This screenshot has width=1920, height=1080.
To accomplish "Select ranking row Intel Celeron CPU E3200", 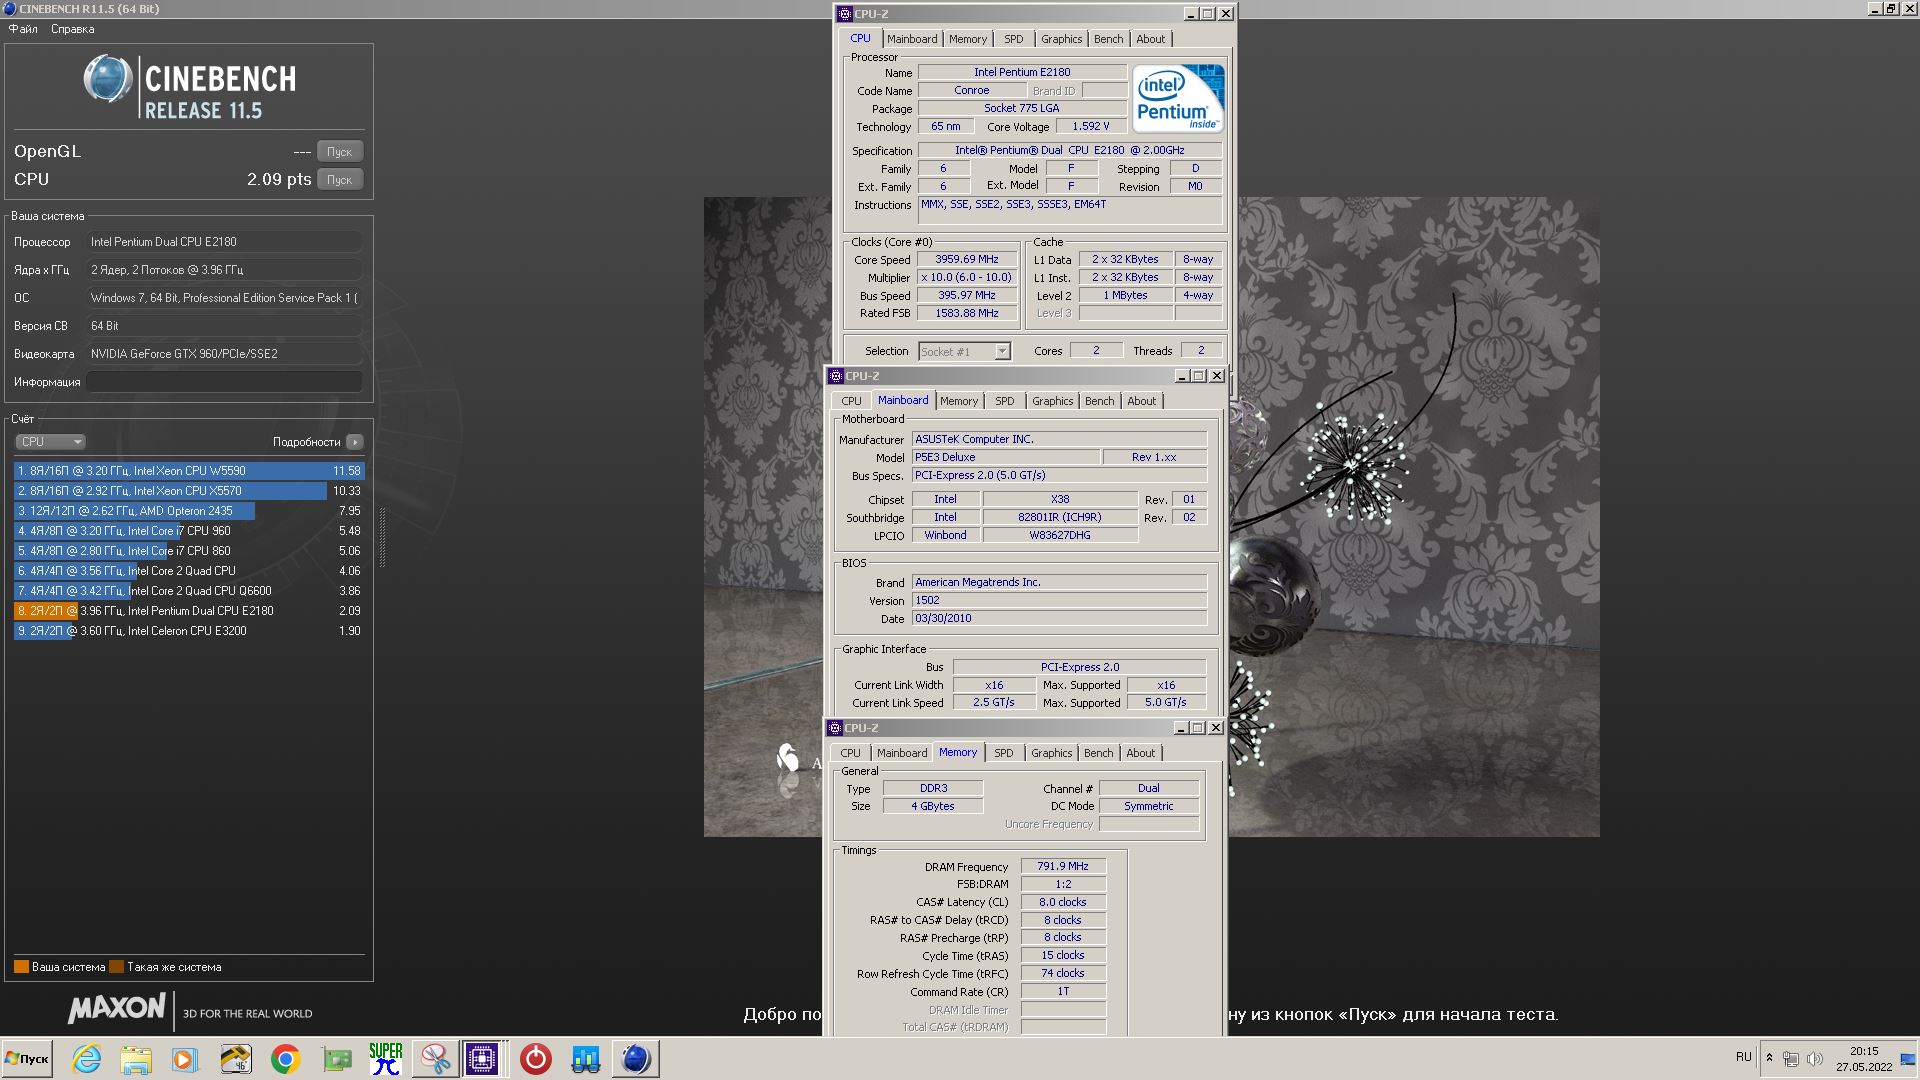I will pyautogui.click(x=189, y=631).
